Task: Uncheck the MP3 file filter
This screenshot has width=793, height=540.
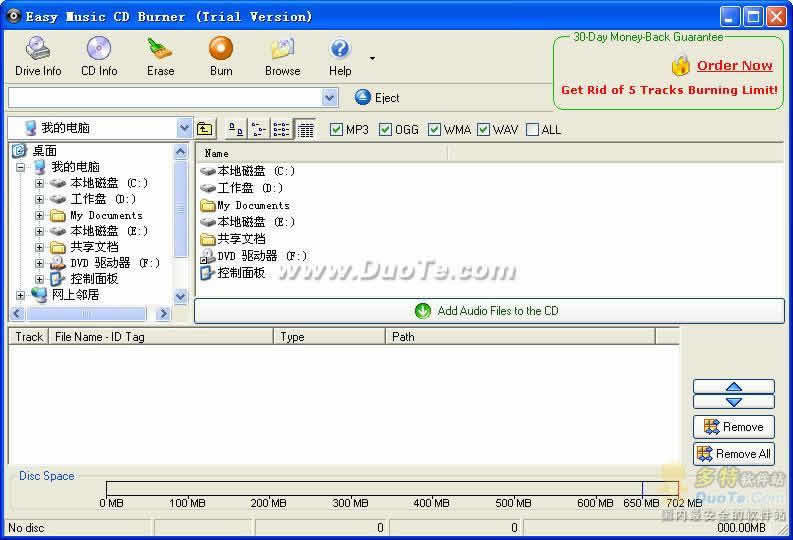Action: (x=336, y=130)
